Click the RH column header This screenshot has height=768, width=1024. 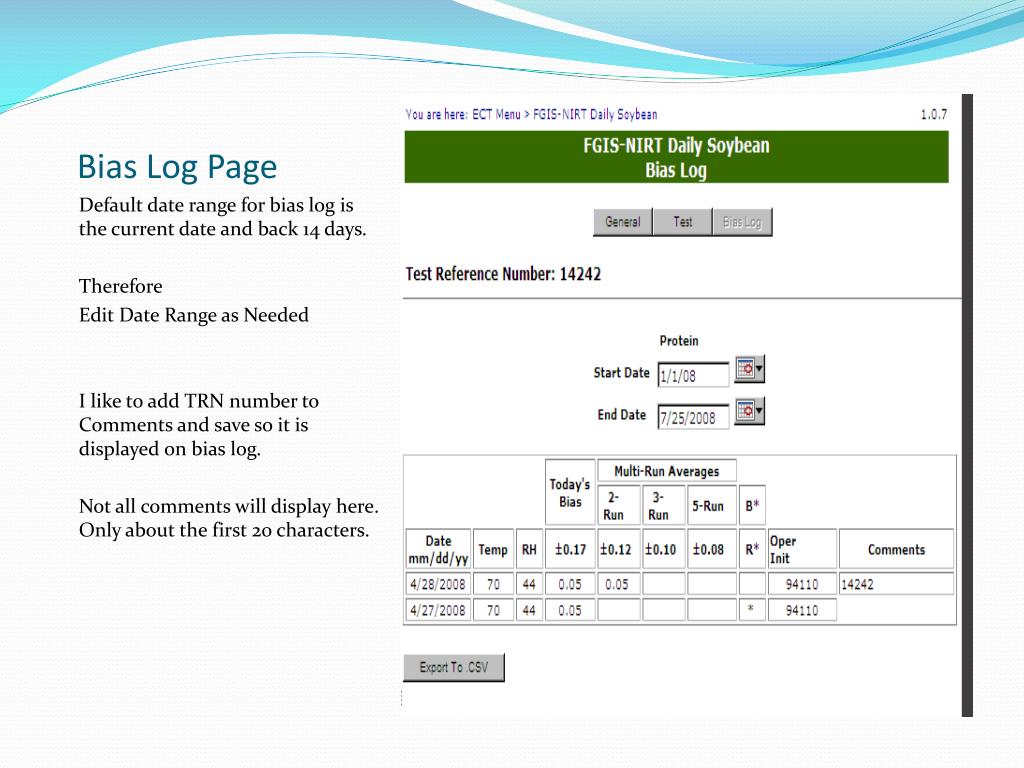point(529,549)
